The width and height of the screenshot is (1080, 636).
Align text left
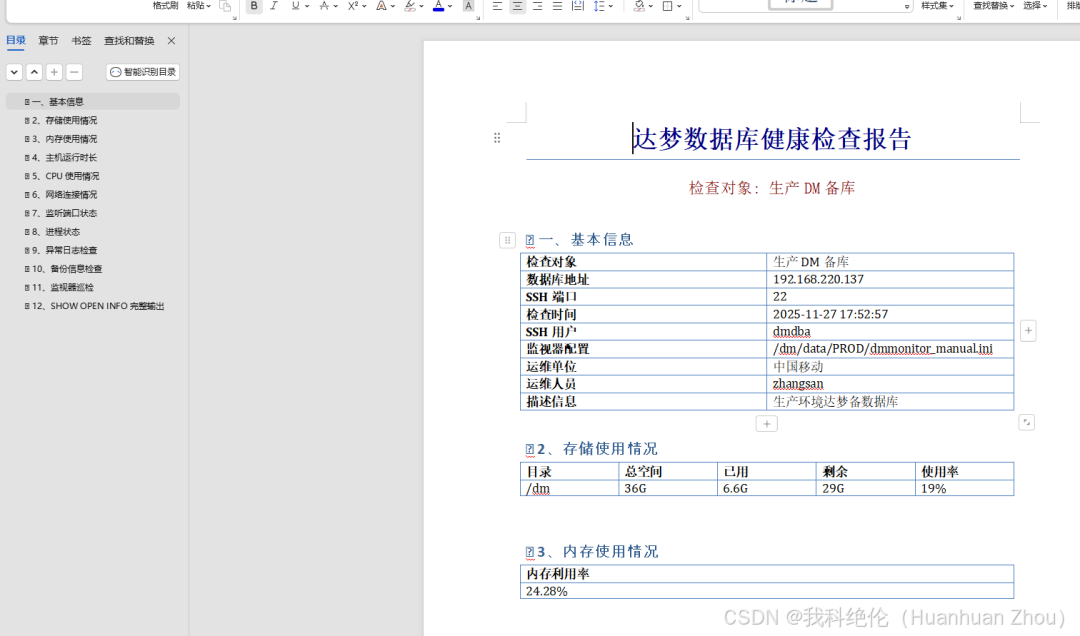[497, 6]
